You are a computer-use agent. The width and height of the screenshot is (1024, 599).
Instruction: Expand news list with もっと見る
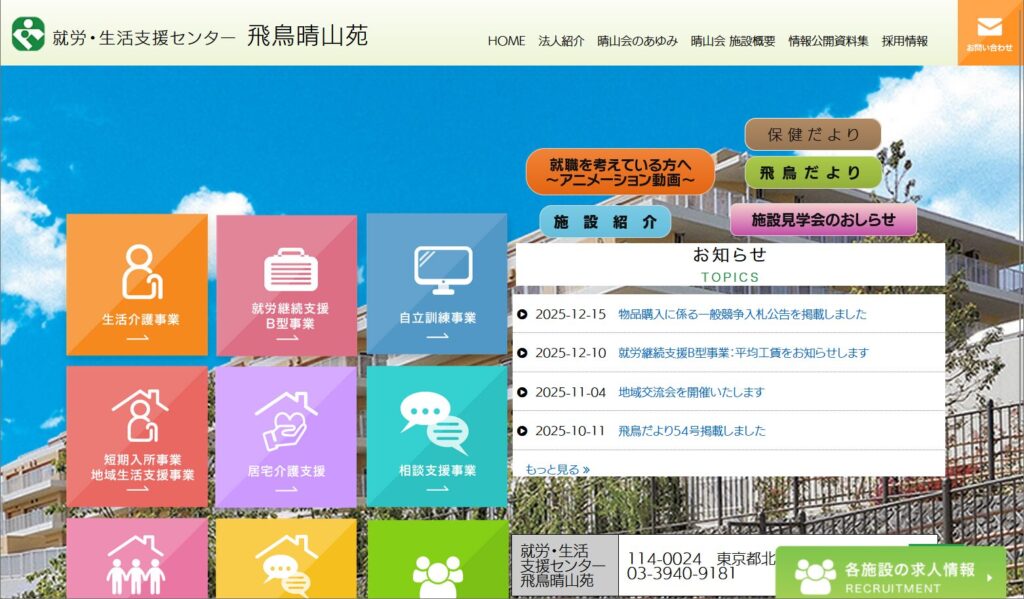[x=557, y=468]
